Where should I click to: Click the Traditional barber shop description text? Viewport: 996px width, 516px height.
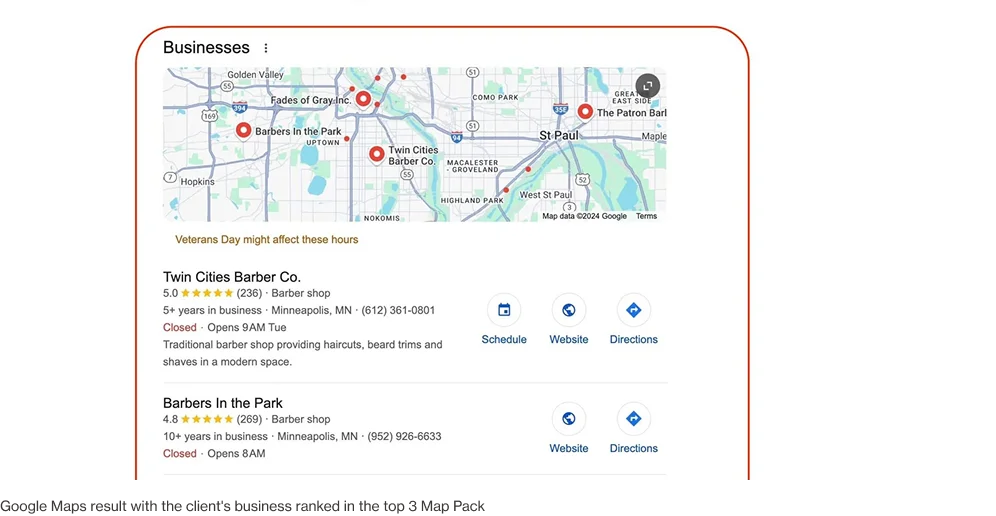(302, 353)
